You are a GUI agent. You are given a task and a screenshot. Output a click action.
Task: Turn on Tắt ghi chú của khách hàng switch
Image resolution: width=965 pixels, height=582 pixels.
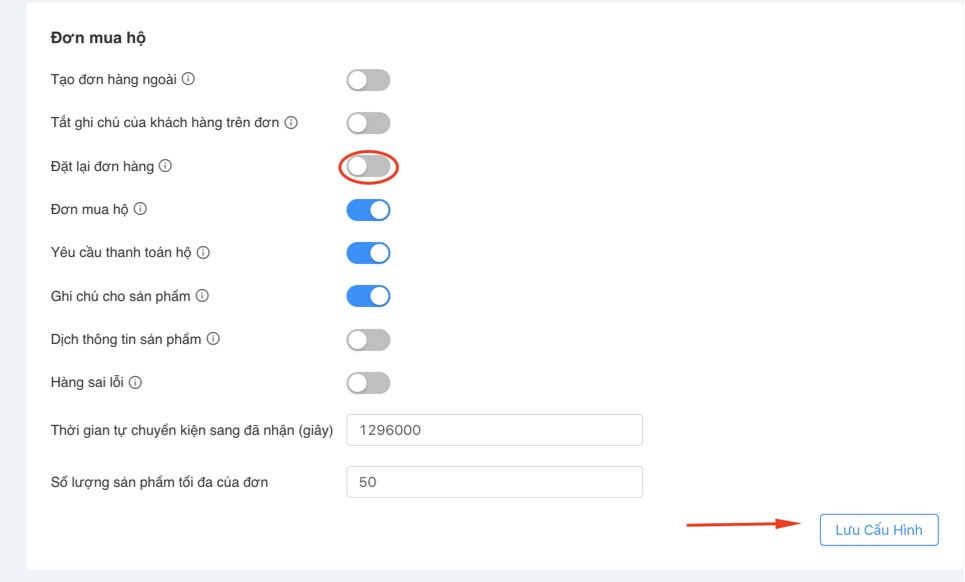368,123
